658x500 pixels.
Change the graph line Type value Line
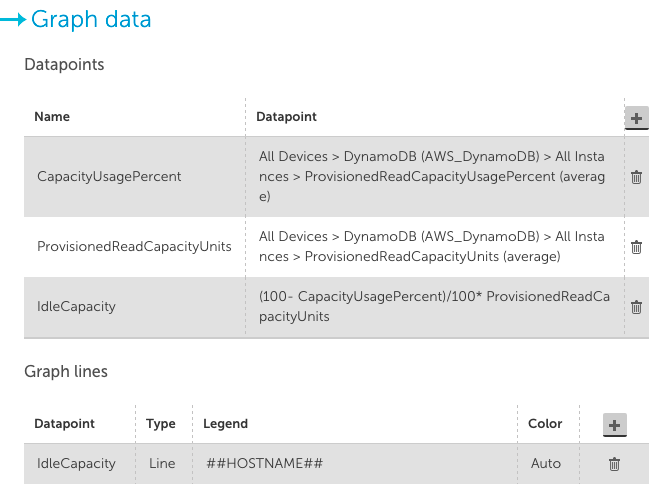[162, 463]
